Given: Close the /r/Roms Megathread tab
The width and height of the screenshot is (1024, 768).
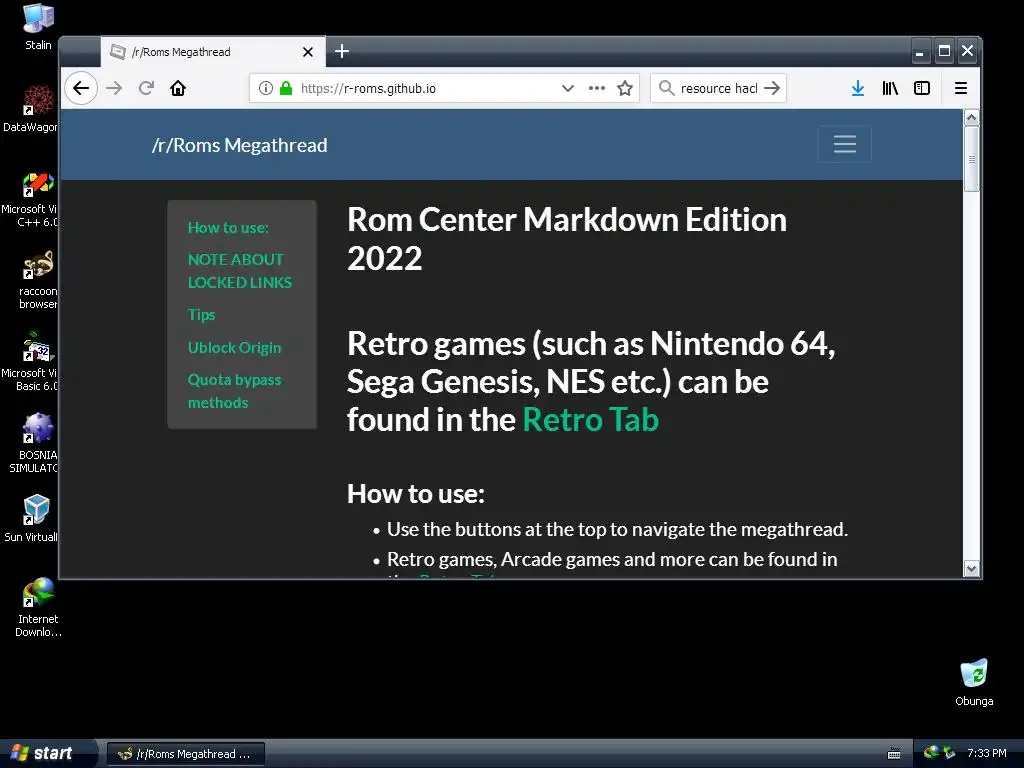Looking at the screenshot, I should pos(308,52).
